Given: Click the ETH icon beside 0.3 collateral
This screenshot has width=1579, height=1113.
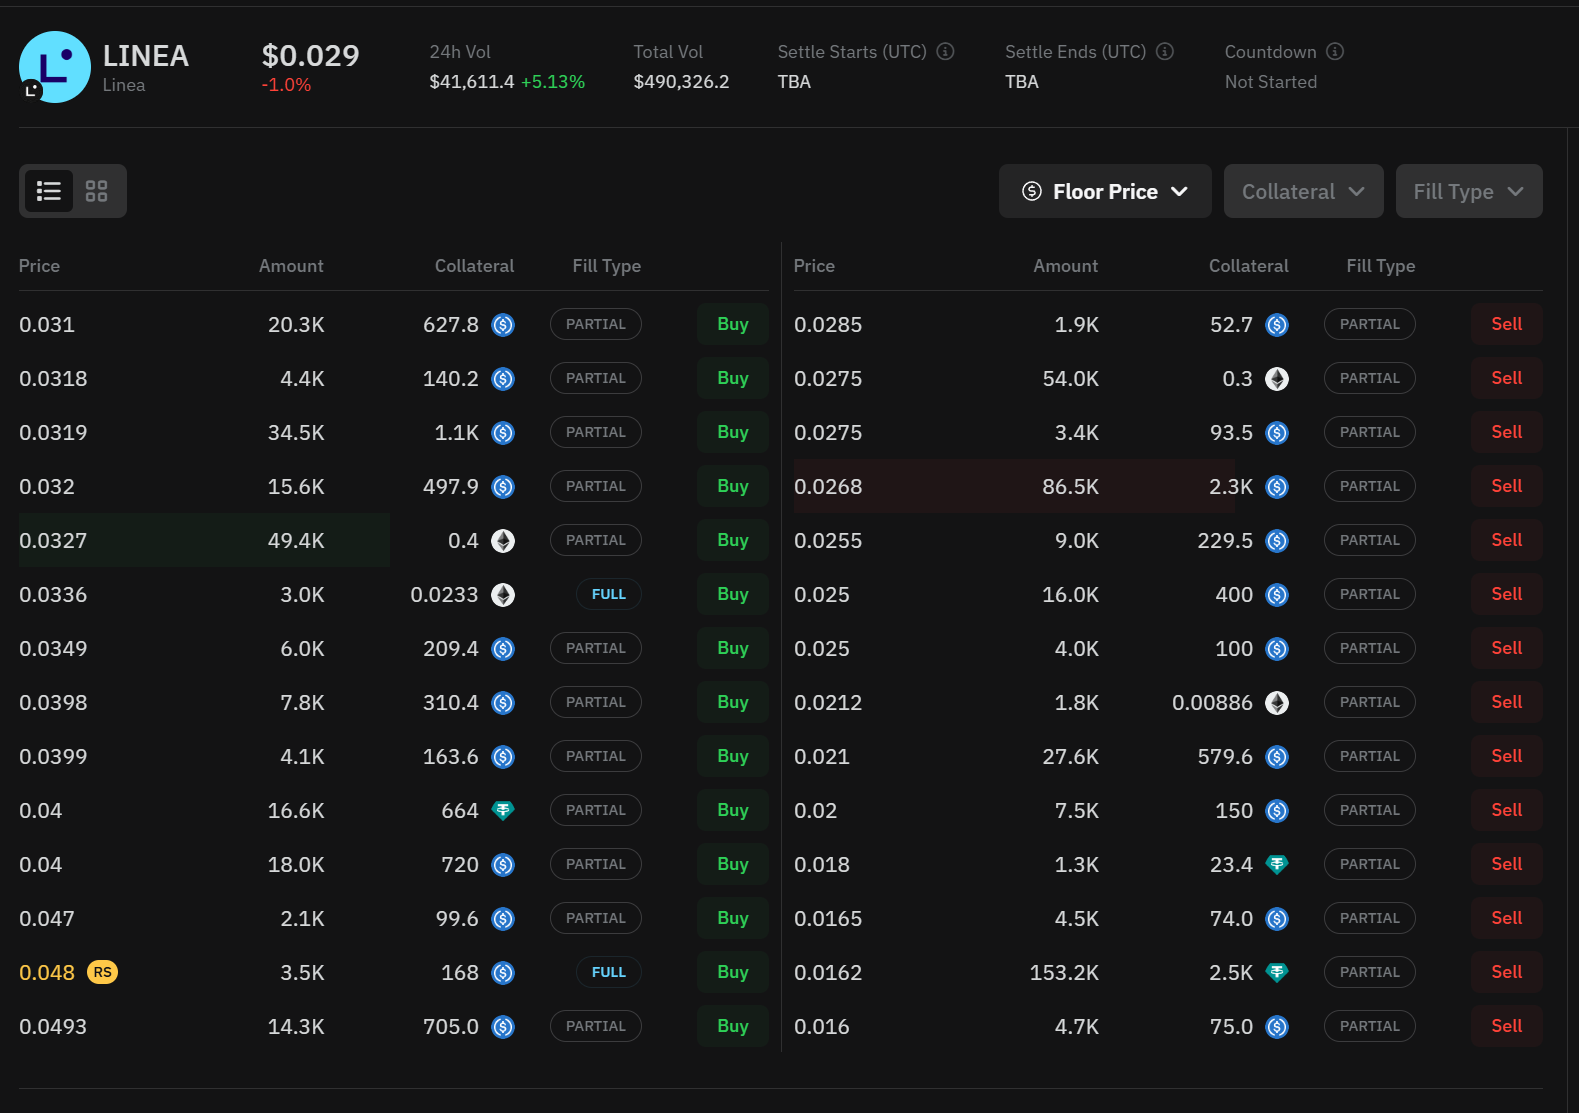Looking at the screenshot, I should tap(1277, 379).
